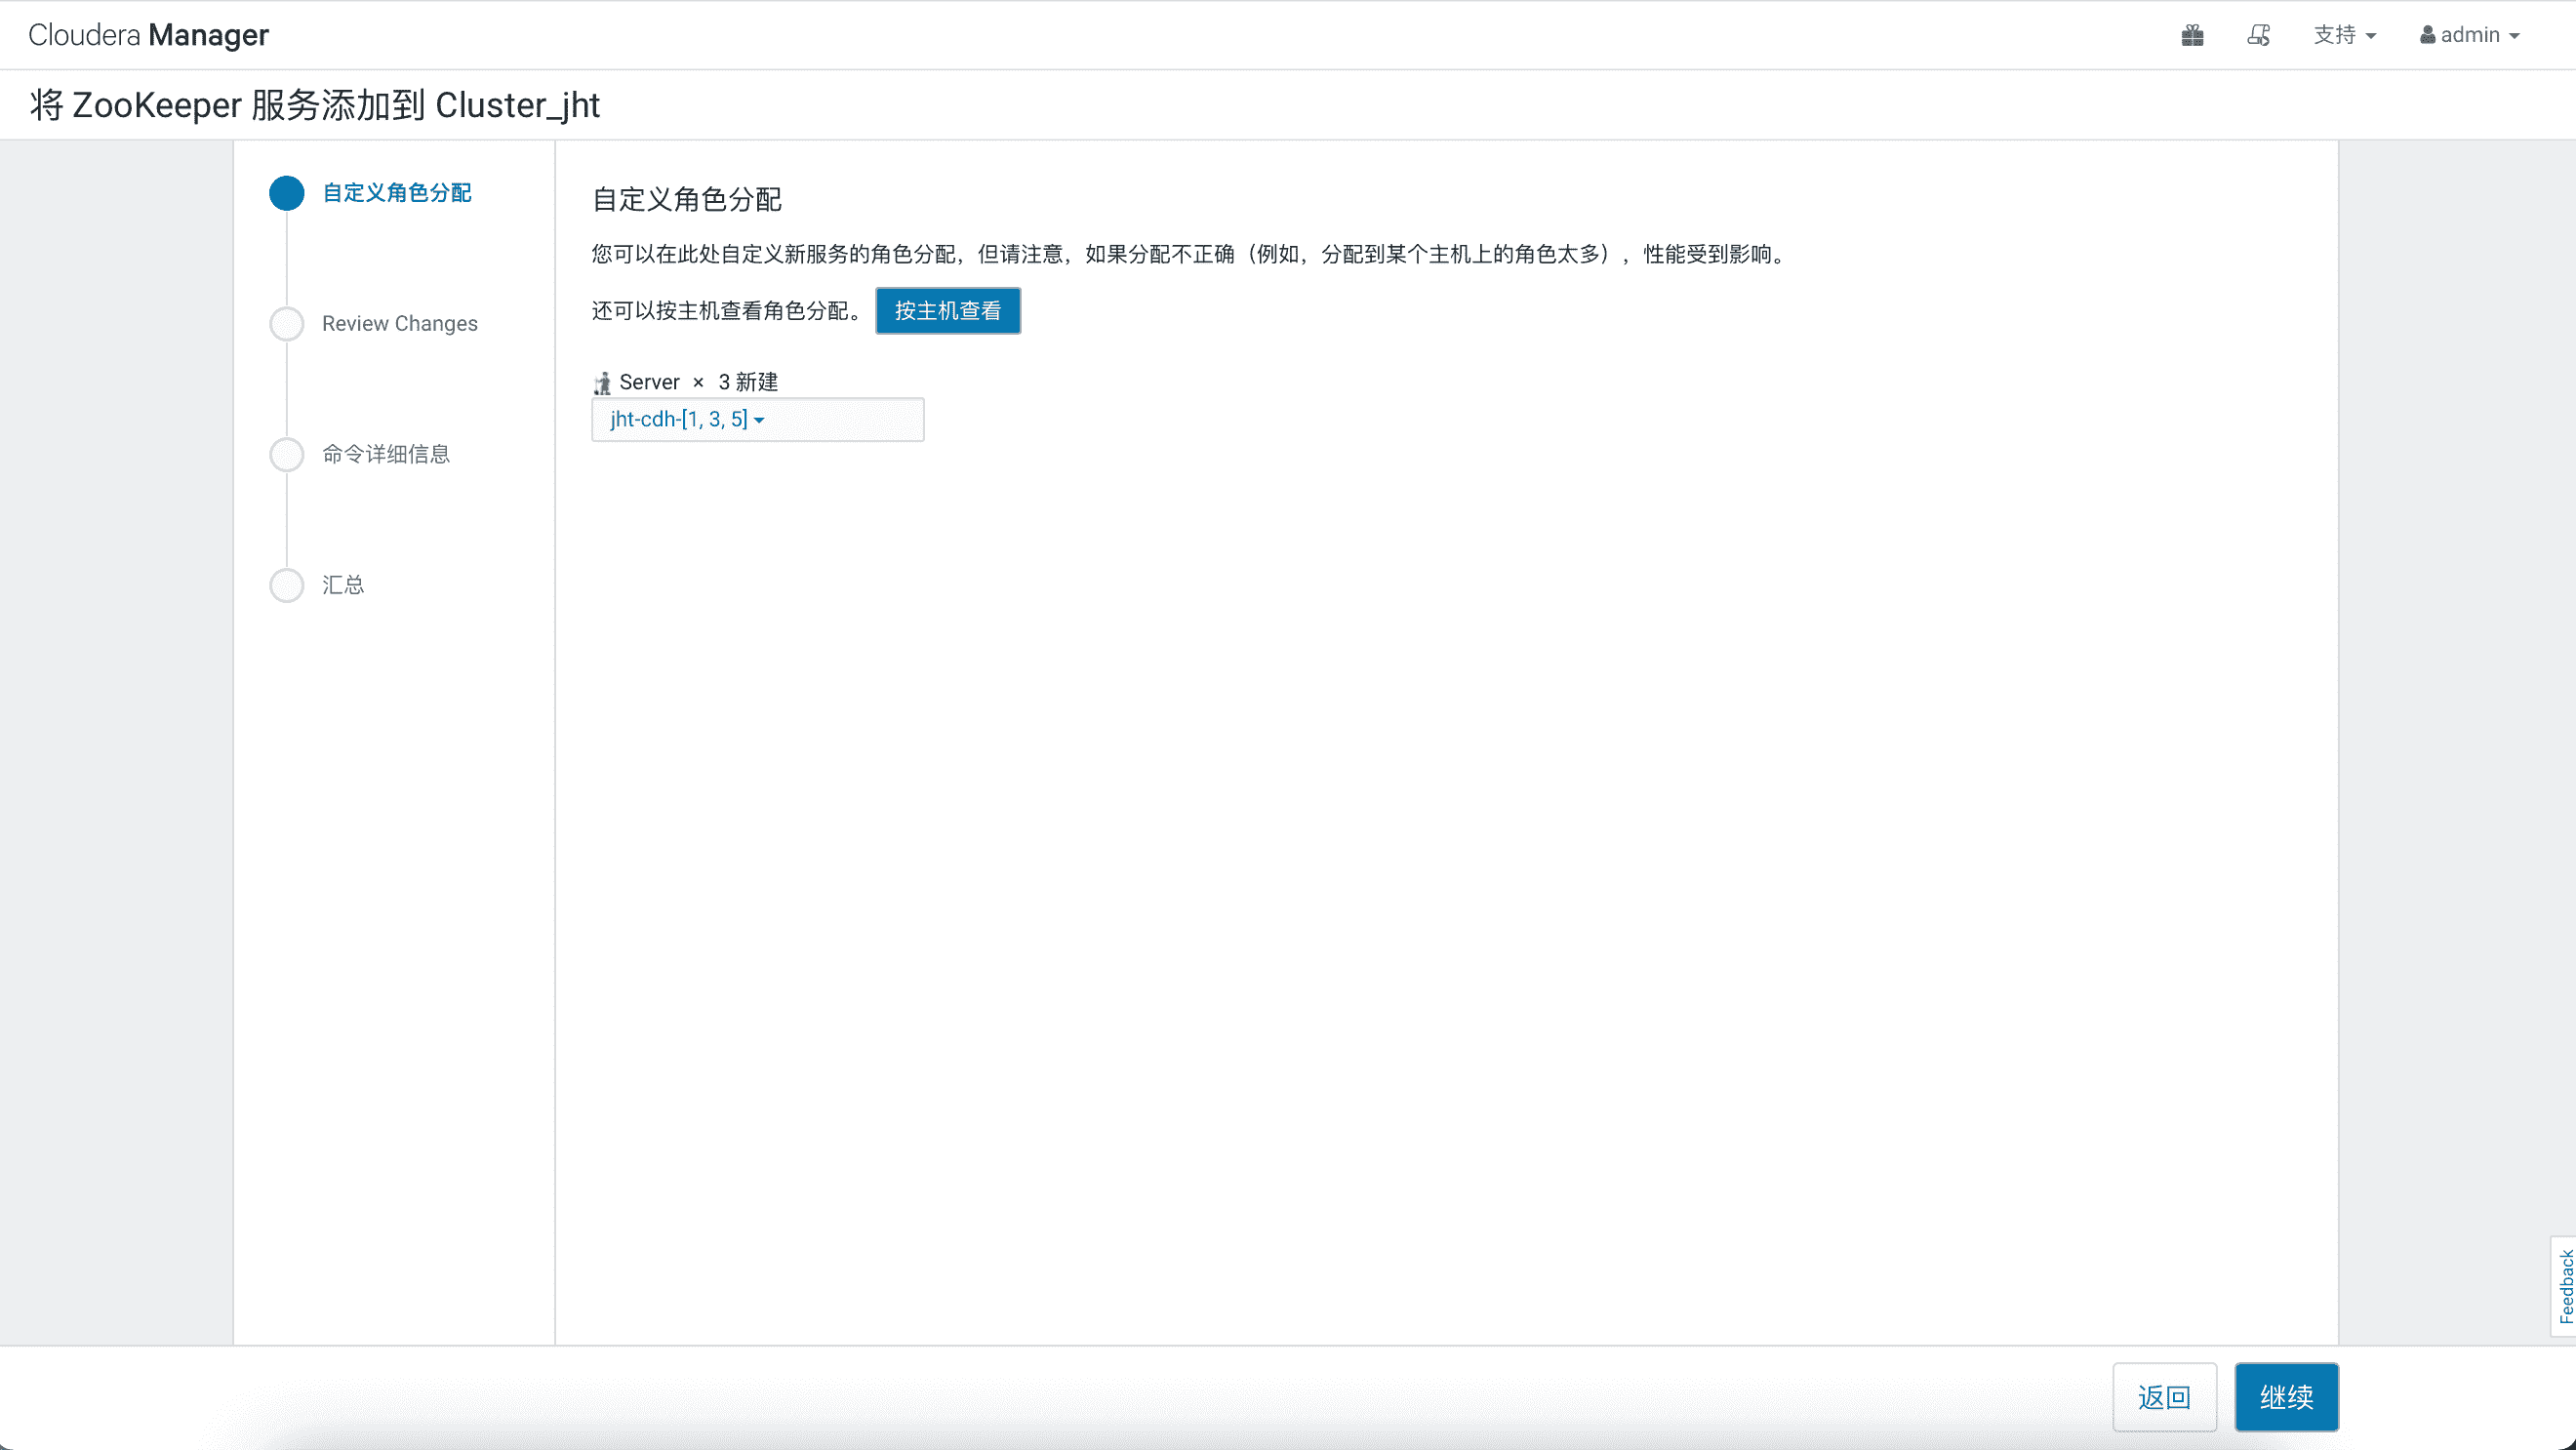
Task: Select the 自定义角色分配 wizard step
Action: (x=396, y=193)
